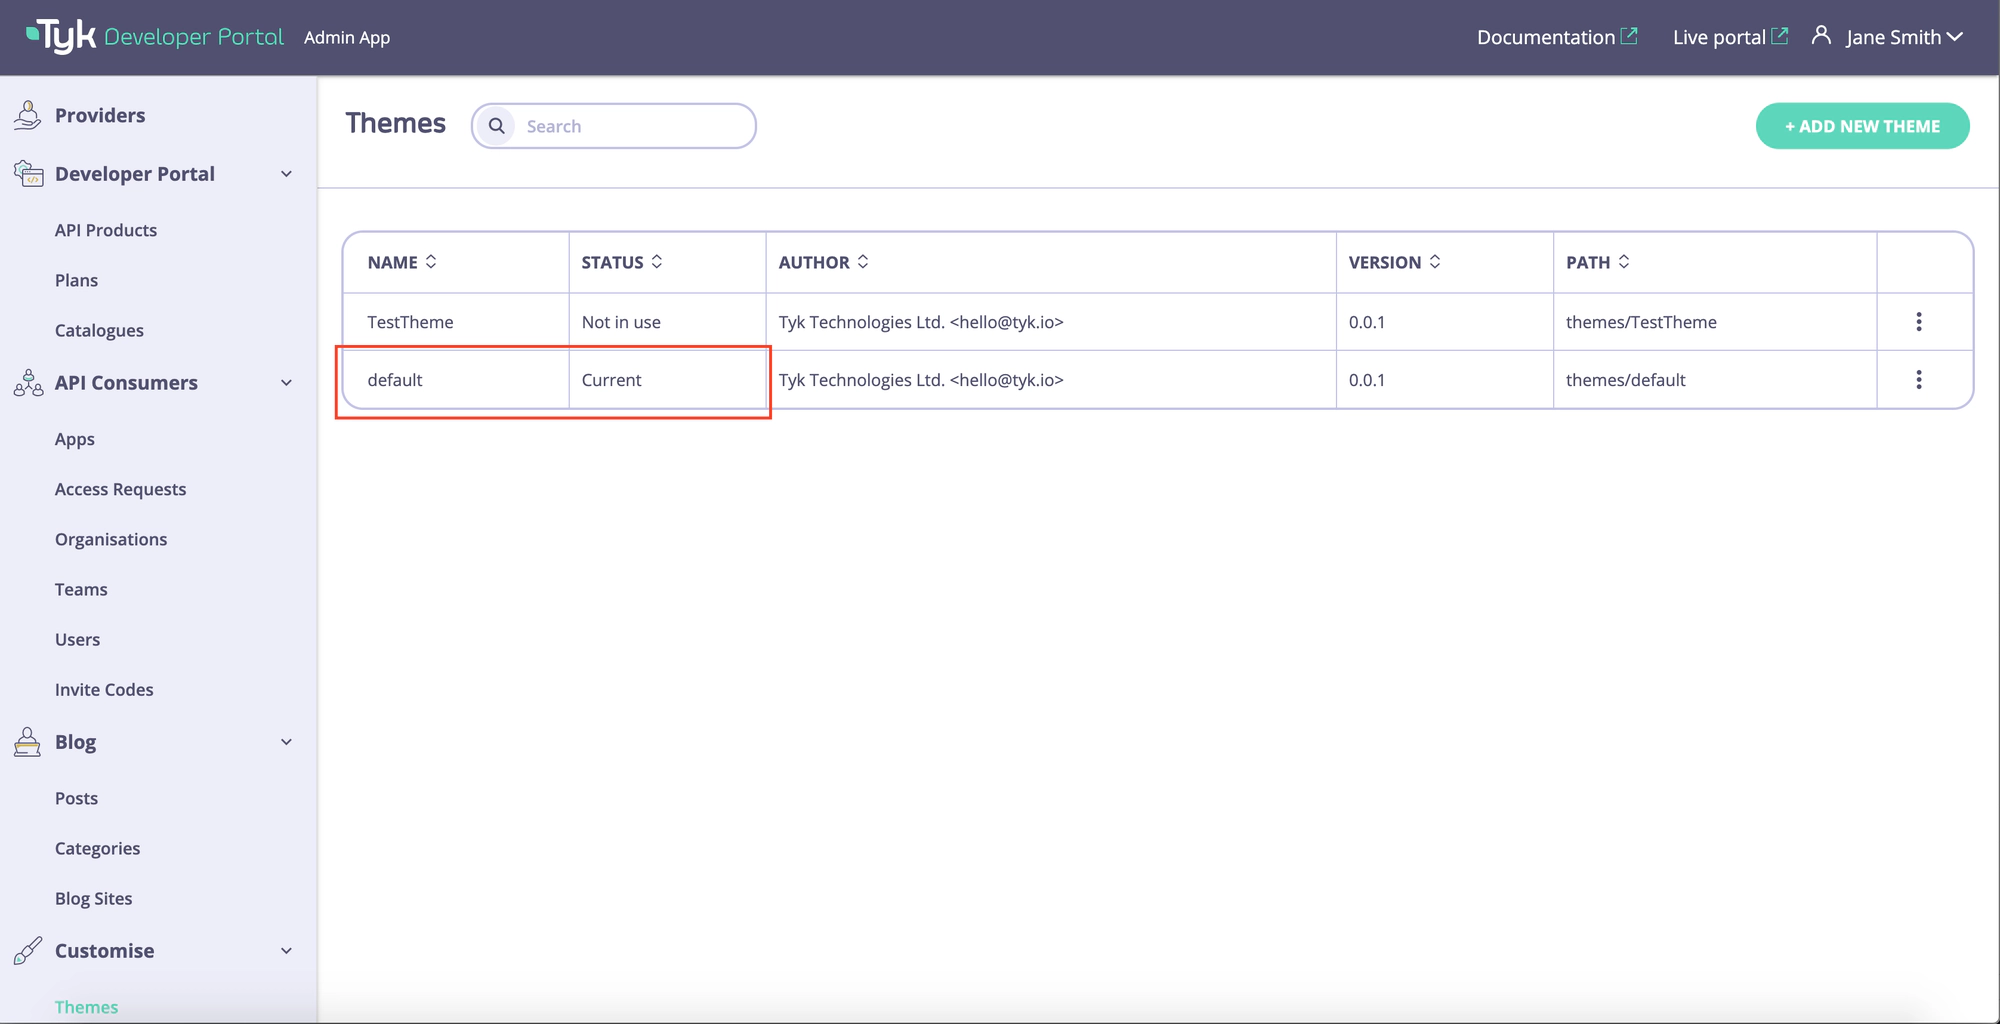2000x1024 pixels.
Task: Sort the table by Name column
Action: pyautogui.click(x=431, y=262)
